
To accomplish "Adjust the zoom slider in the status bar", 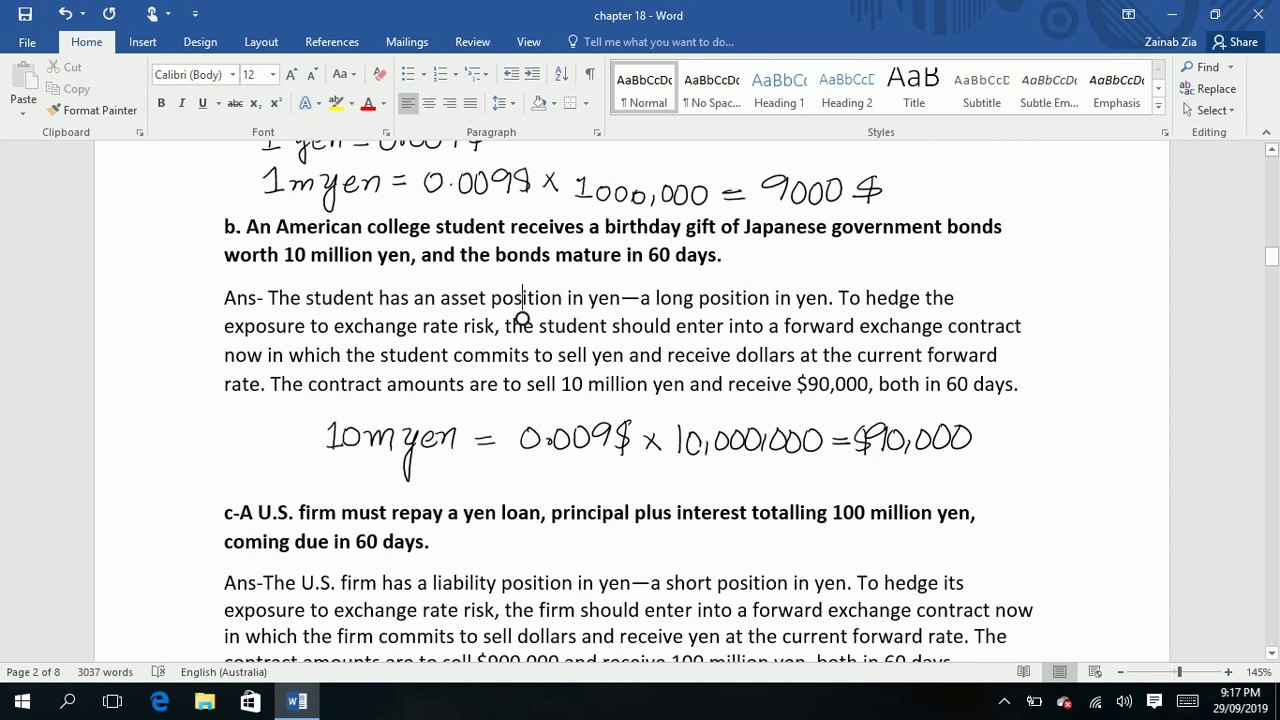I will [1179, 672].
